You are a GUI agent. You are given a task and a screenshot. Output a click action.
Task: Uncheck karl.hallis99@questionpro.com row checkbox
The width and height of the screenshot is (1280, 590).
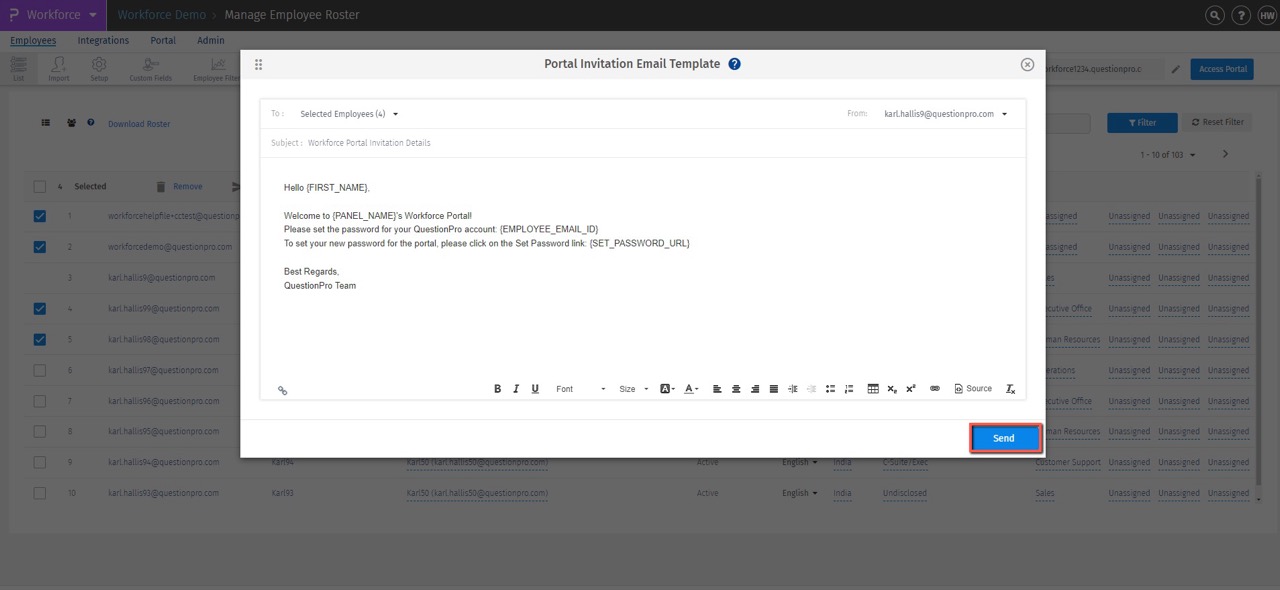coord(40,308)
